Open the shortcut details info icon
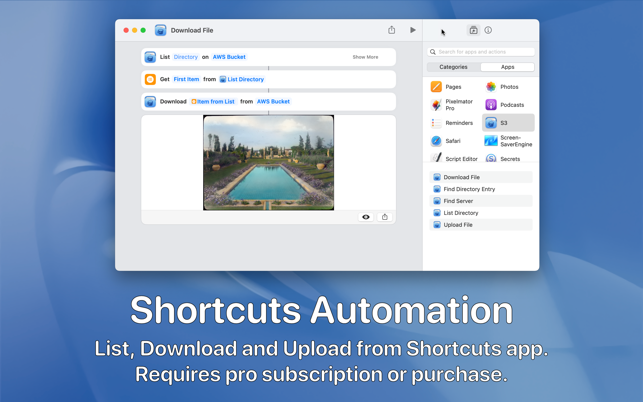The image size is (643, 402). 488,30
